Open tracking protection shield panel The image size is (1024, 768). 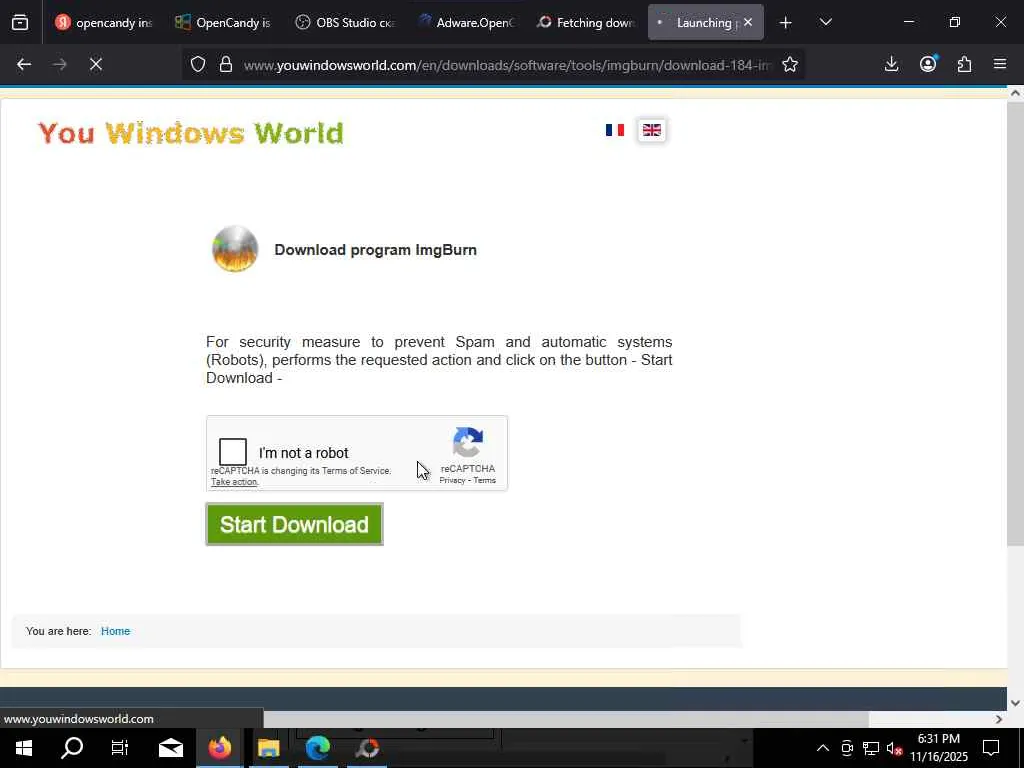pos(198,65)
